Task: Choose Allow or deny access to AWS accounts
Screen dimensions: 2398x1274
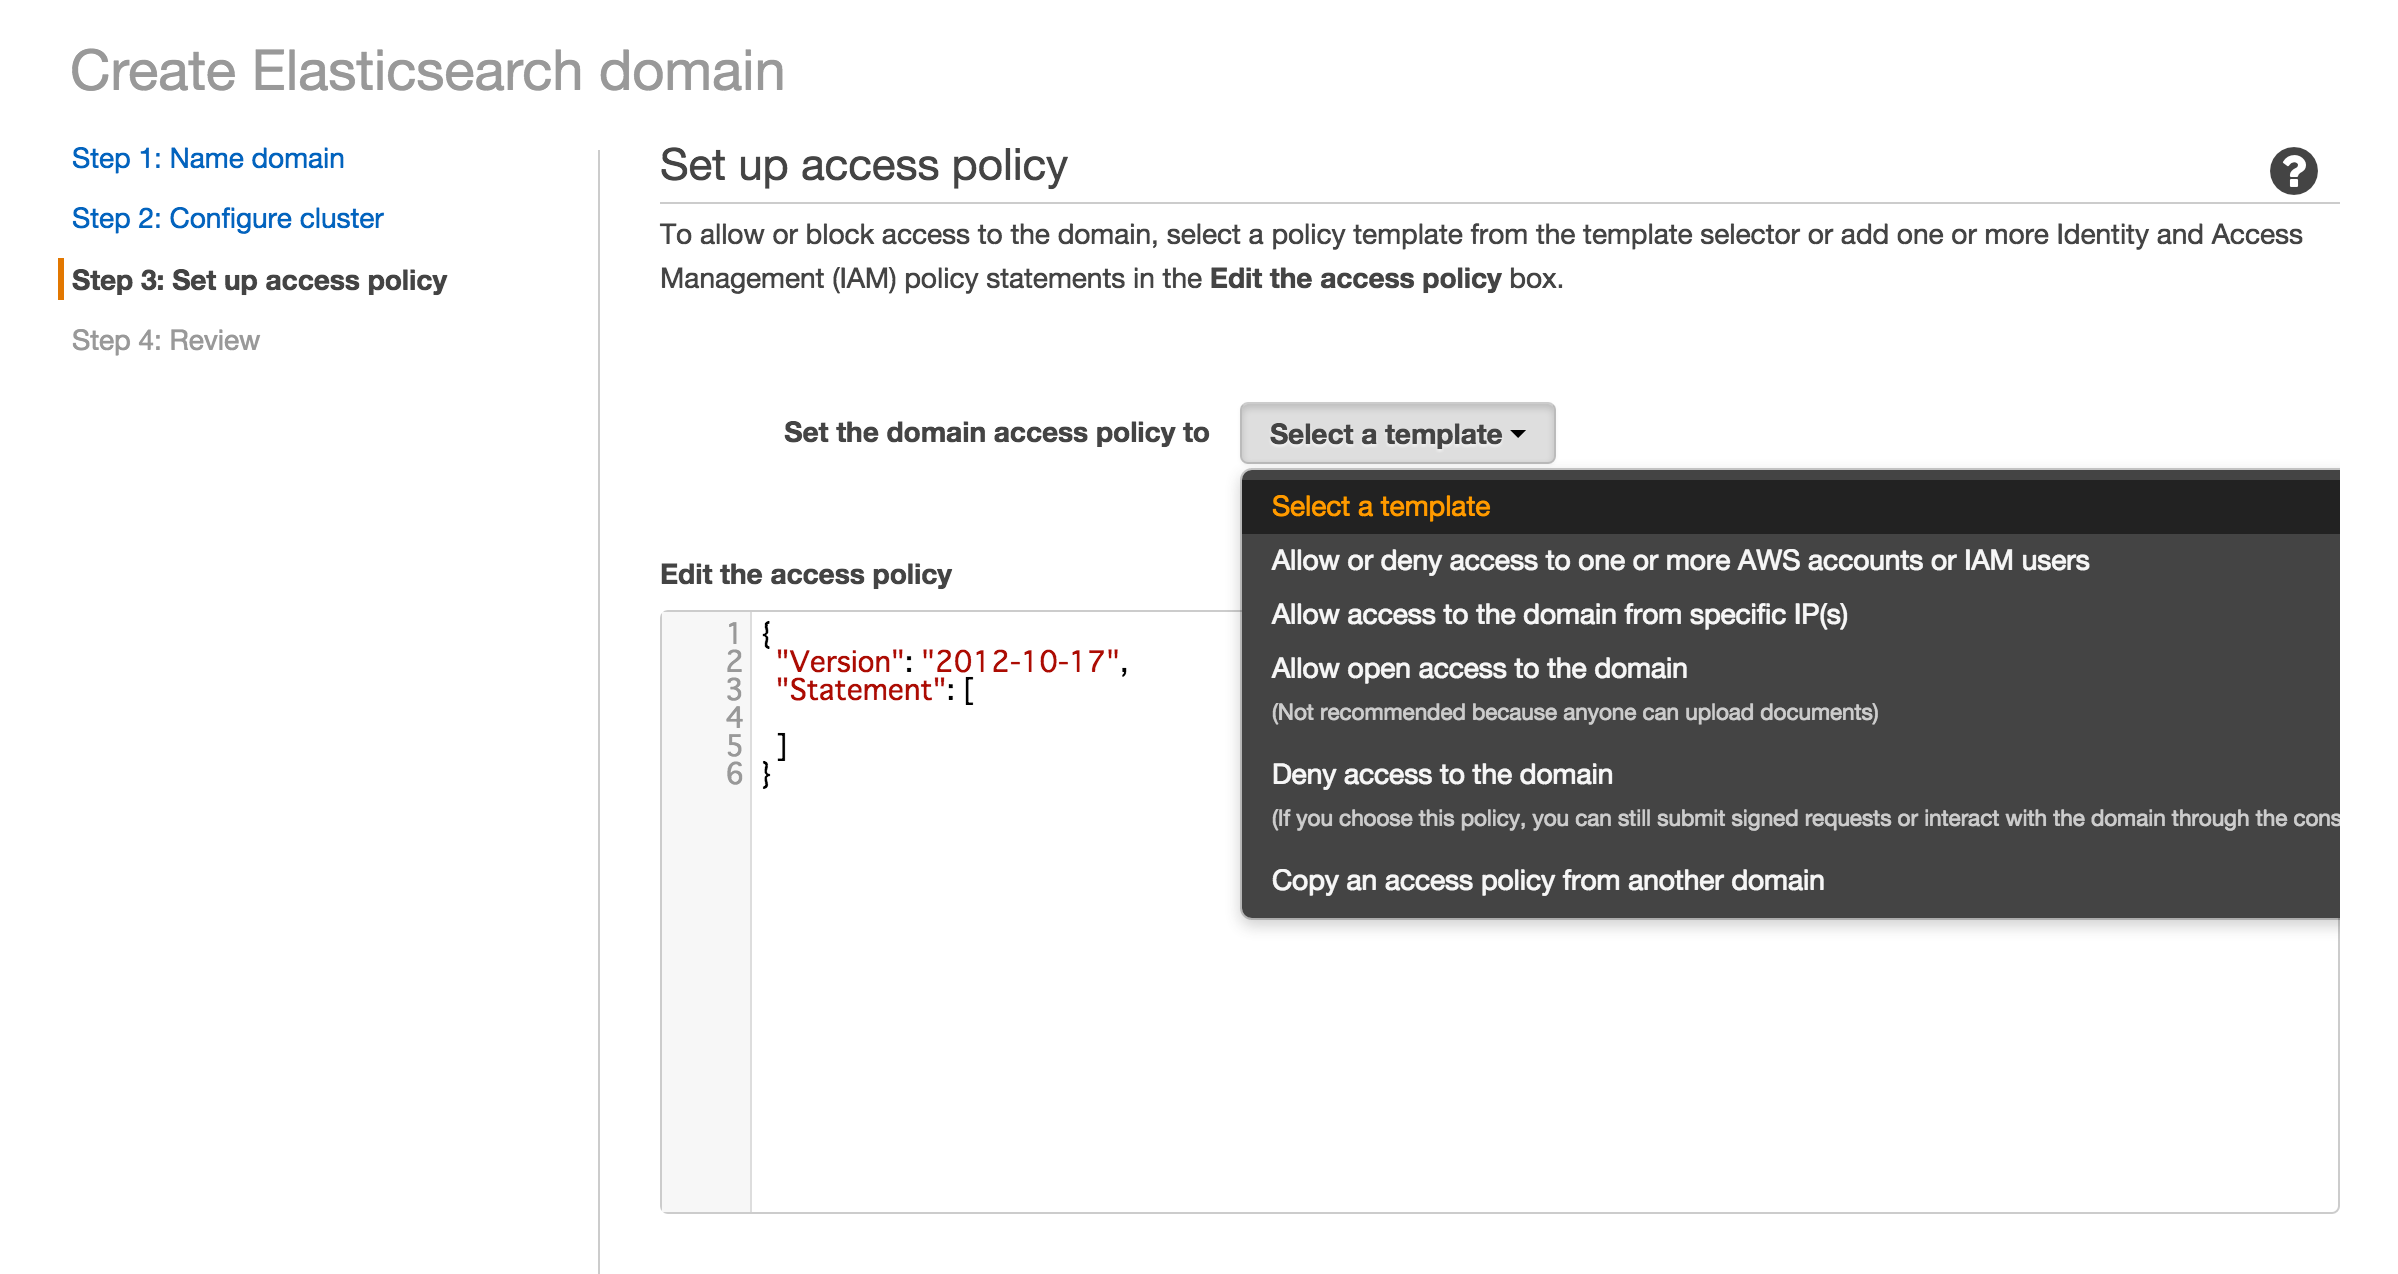Action: pos(1790,560)
